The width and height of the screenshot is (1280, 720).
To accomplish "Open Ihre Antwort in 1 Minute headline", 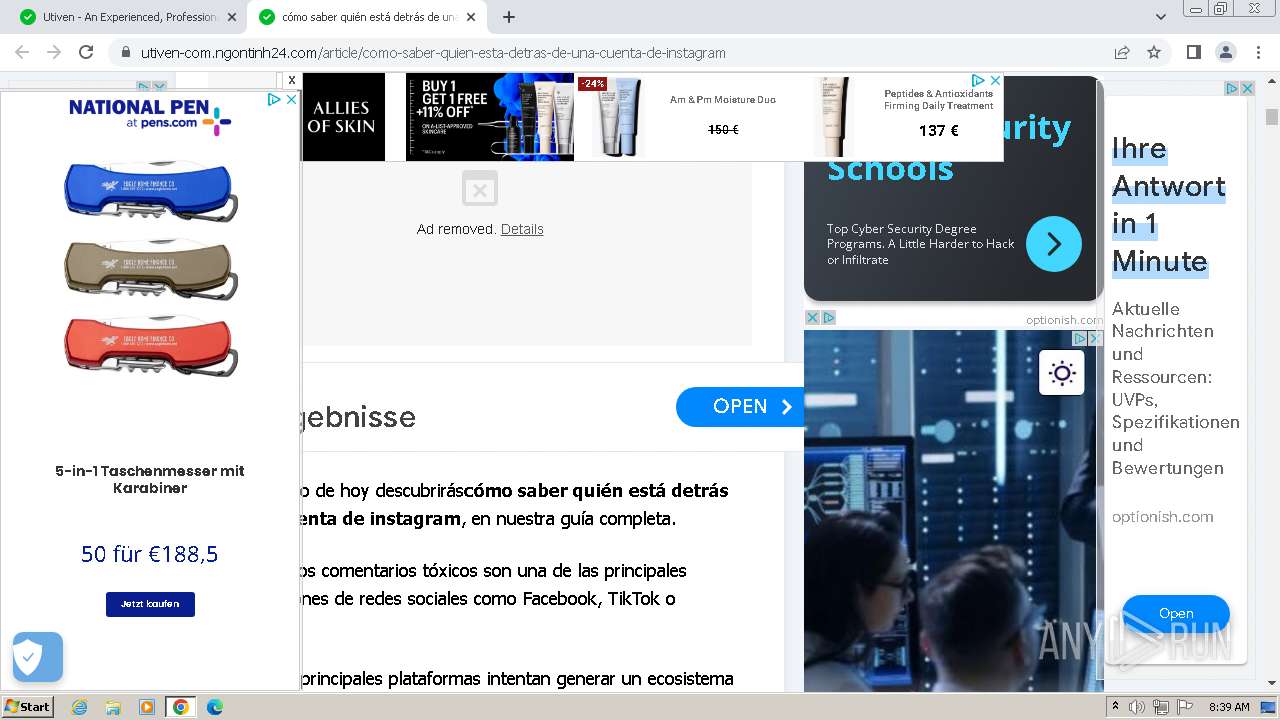I will pyautogui.click(x=1168, y=205).
